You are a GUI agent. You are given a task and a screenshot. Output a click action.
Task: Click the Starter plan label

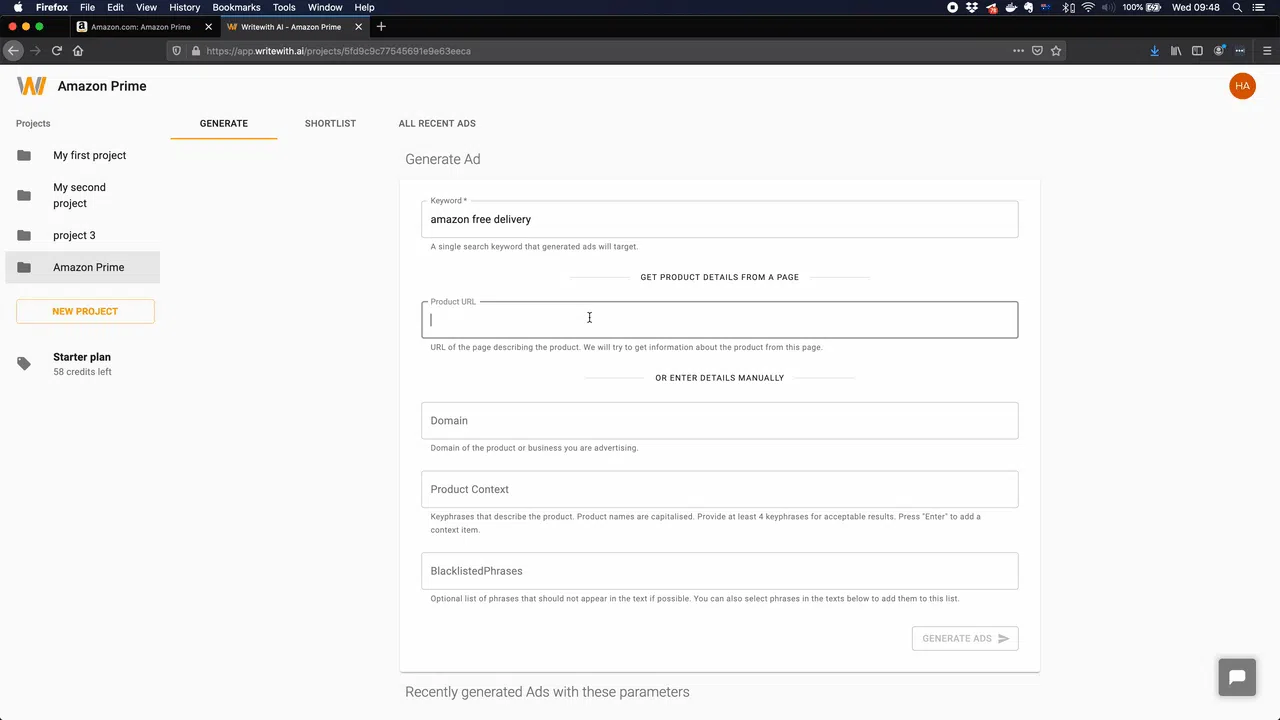(82, 357)
